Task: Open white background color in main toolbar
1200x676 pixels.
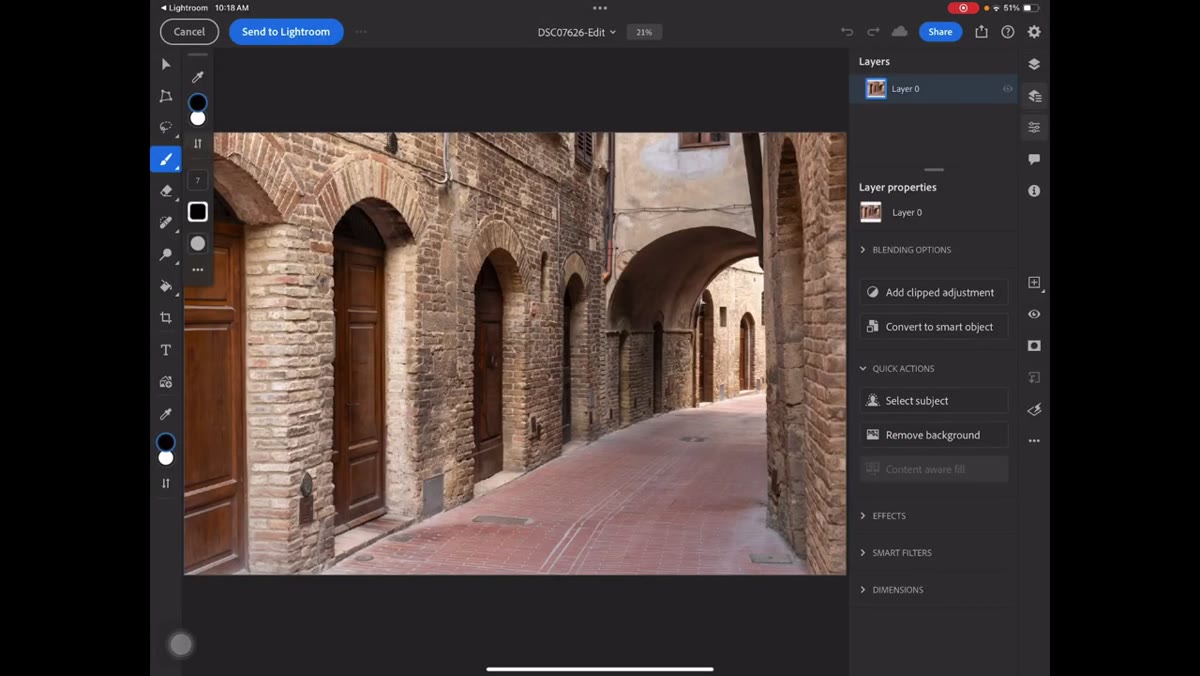Action: 166,458
